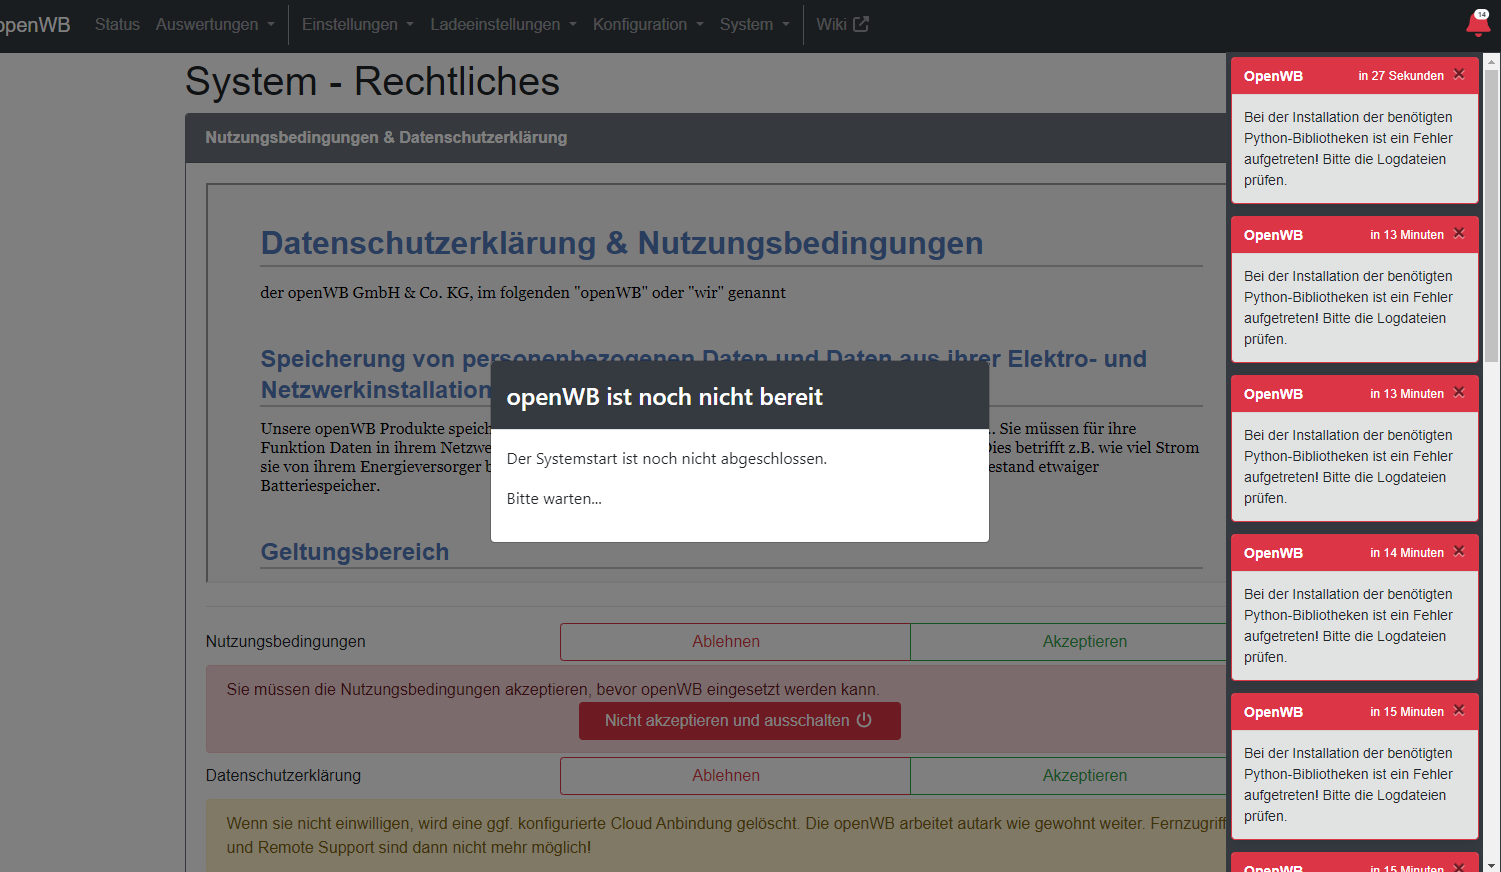Click the page's vertical scrollbar thumb

click(x=1492, y=215)
